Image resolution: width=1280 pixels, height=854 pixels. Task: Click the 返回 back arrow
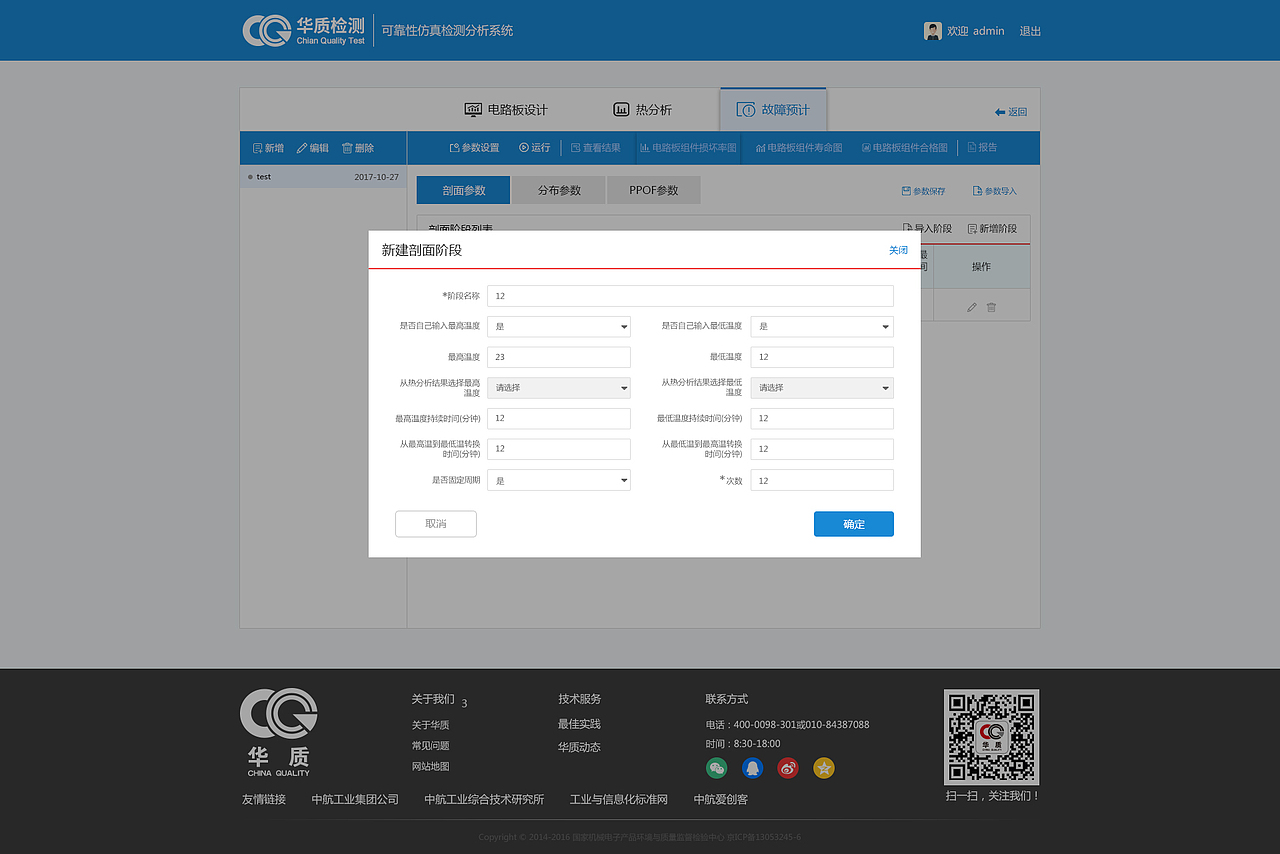(1000, 112)
